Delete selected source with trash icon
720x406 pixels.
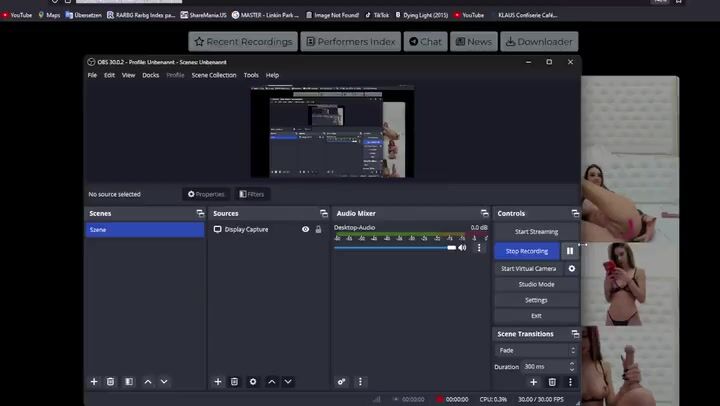point(234,382)
